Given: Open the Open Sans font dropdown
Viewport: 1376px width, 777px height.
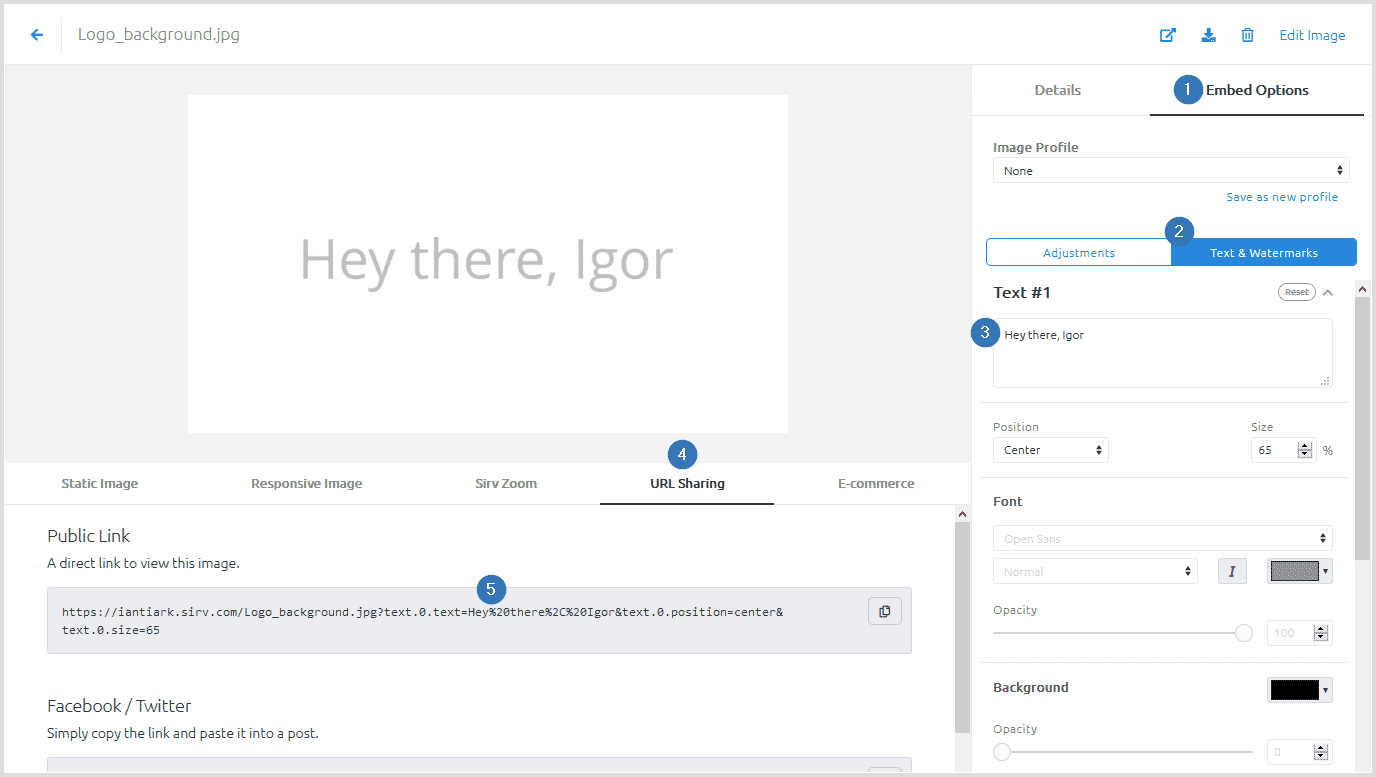Looking at the screenshot, I should [1162, 538].
